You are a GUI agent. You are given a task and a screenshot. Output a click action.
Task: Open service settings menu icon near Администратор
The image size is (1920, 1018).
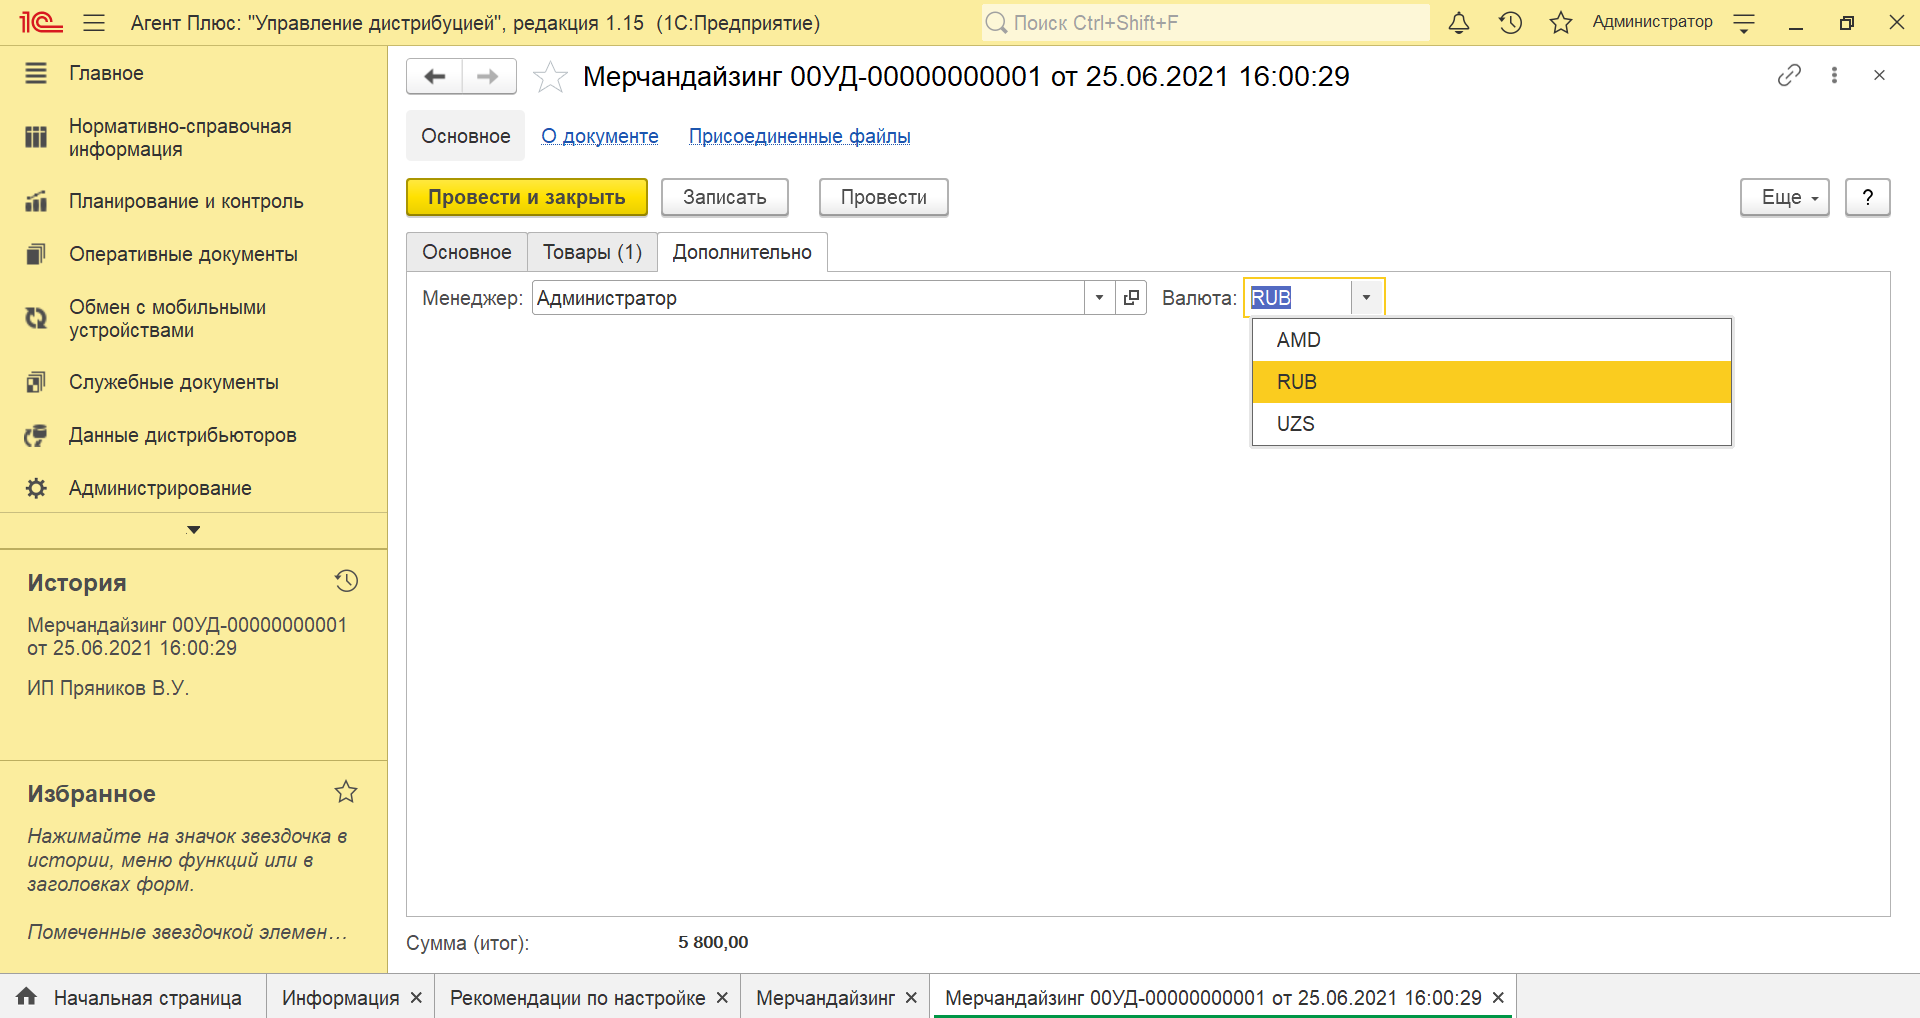pos(1744,23)
